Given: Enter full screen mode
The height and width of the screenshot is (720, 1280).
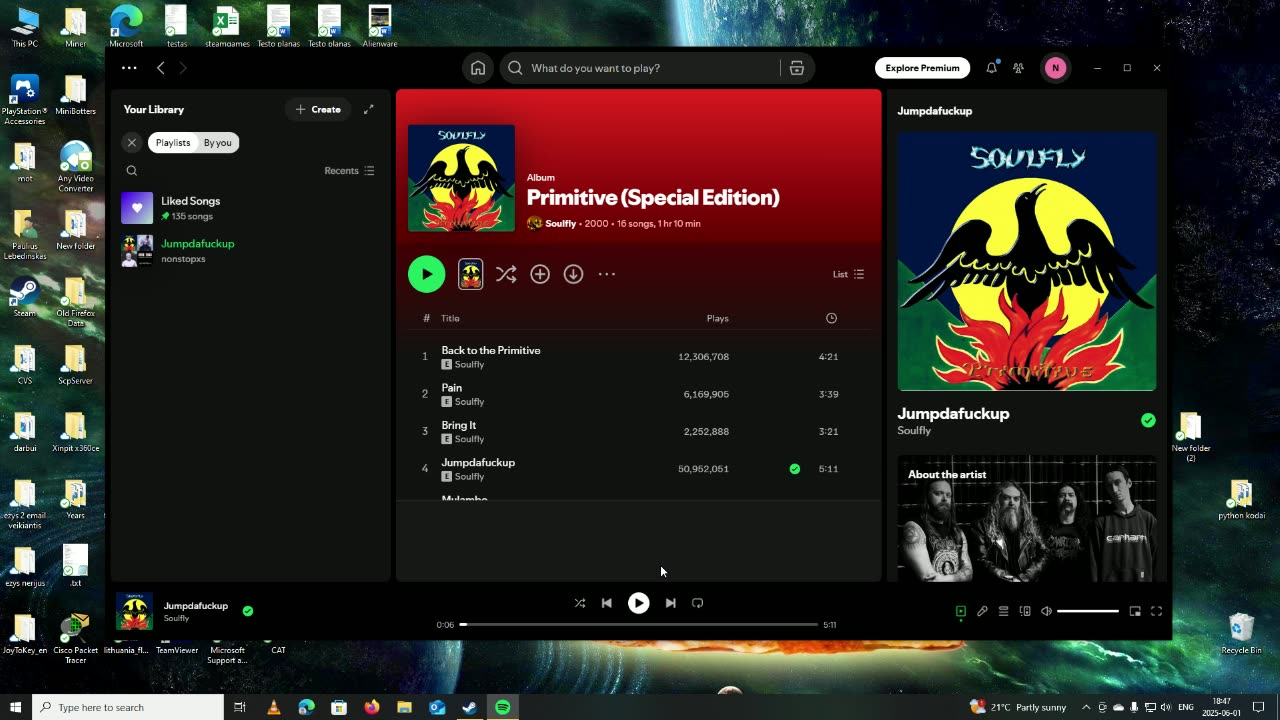Looking at the screenshot, I should [1156, 611].
